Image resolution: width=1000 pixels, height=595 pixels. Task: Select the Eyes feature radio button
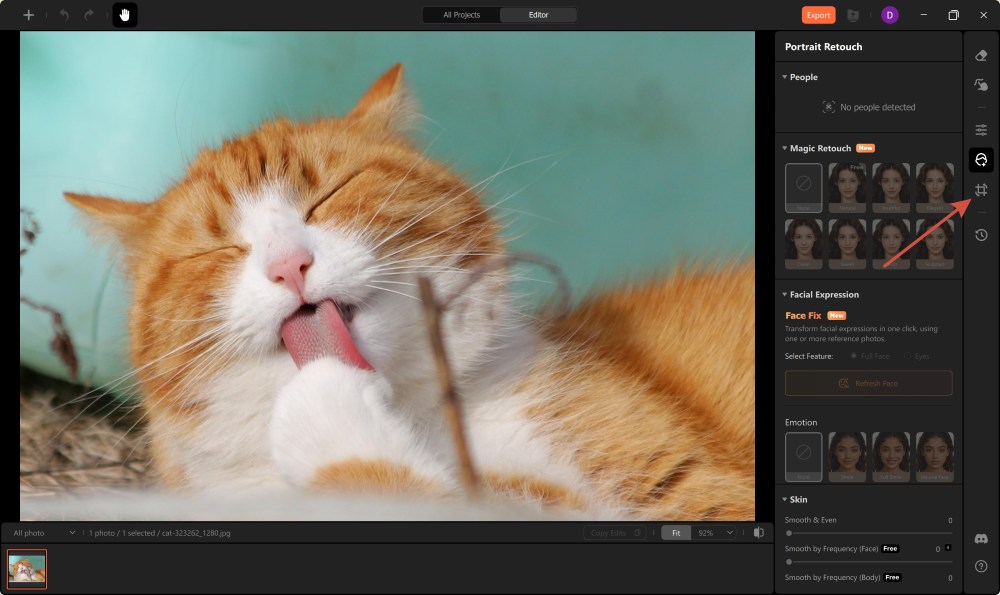[x=916, y=356]
